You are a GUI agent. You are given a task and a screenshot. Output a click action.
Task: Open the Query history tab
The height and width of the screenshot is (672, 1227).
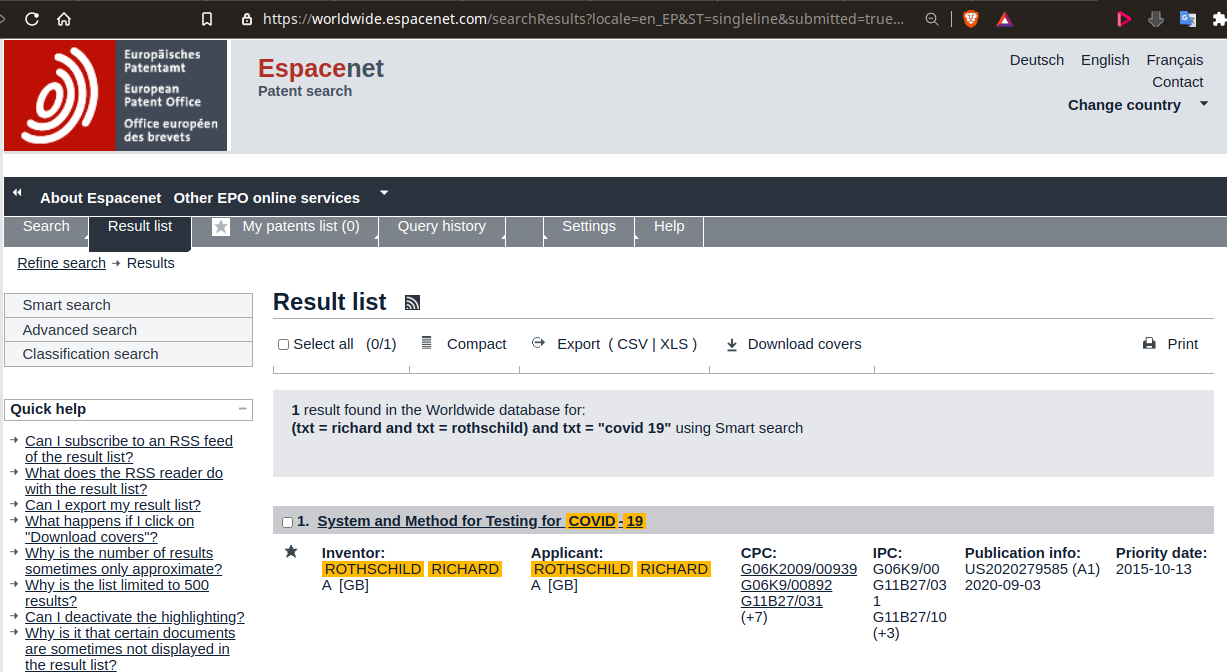coord(441,226)
